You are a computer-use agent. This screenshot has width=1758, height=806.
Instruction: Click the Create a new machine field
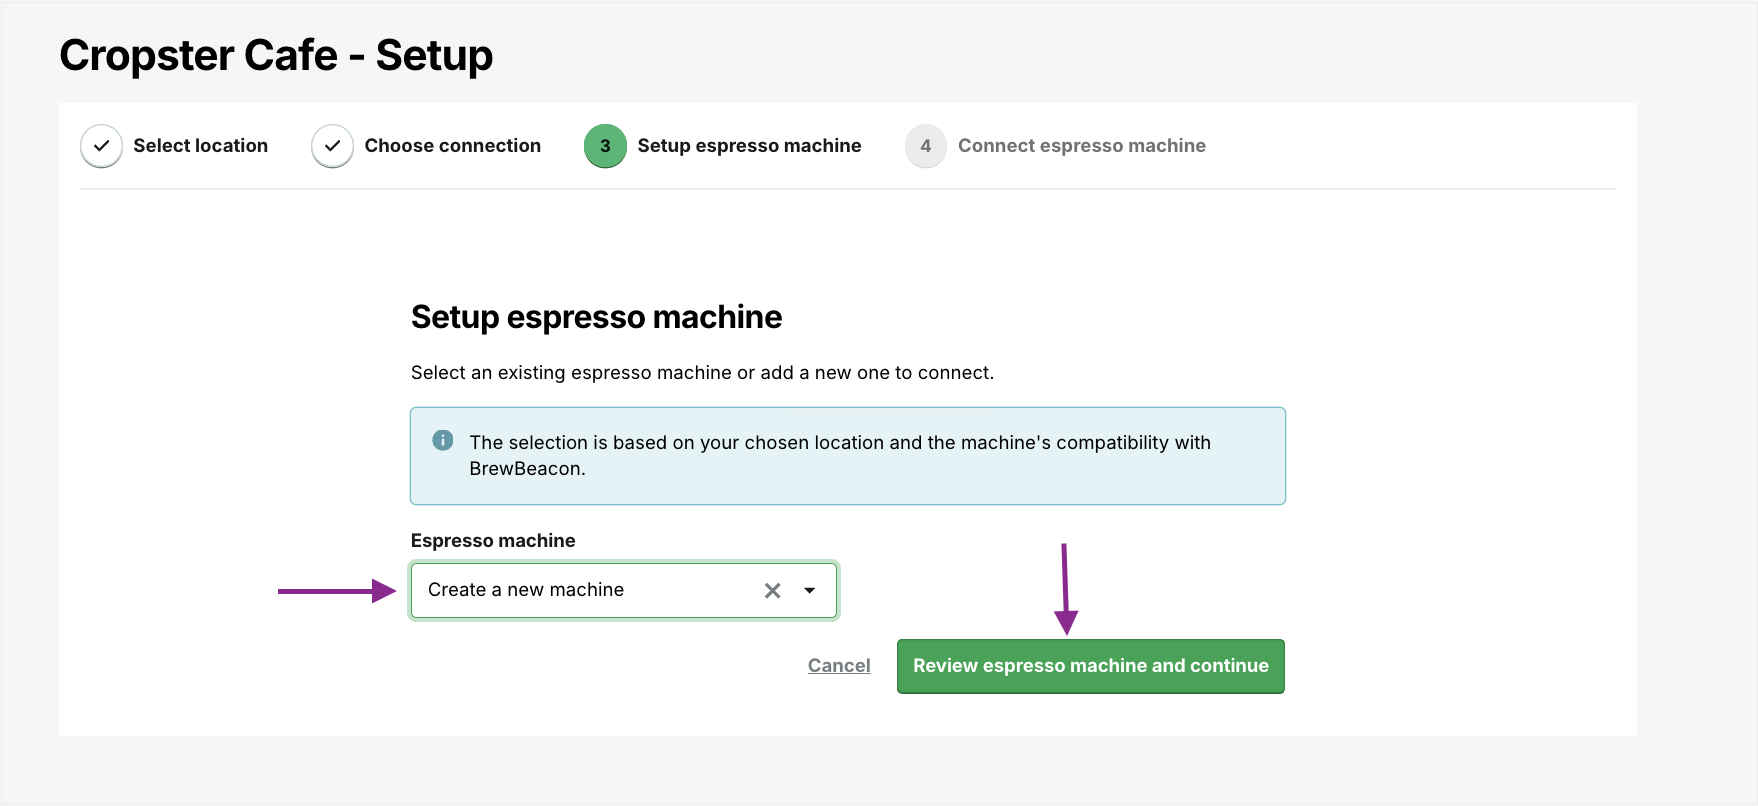point(623,590)
